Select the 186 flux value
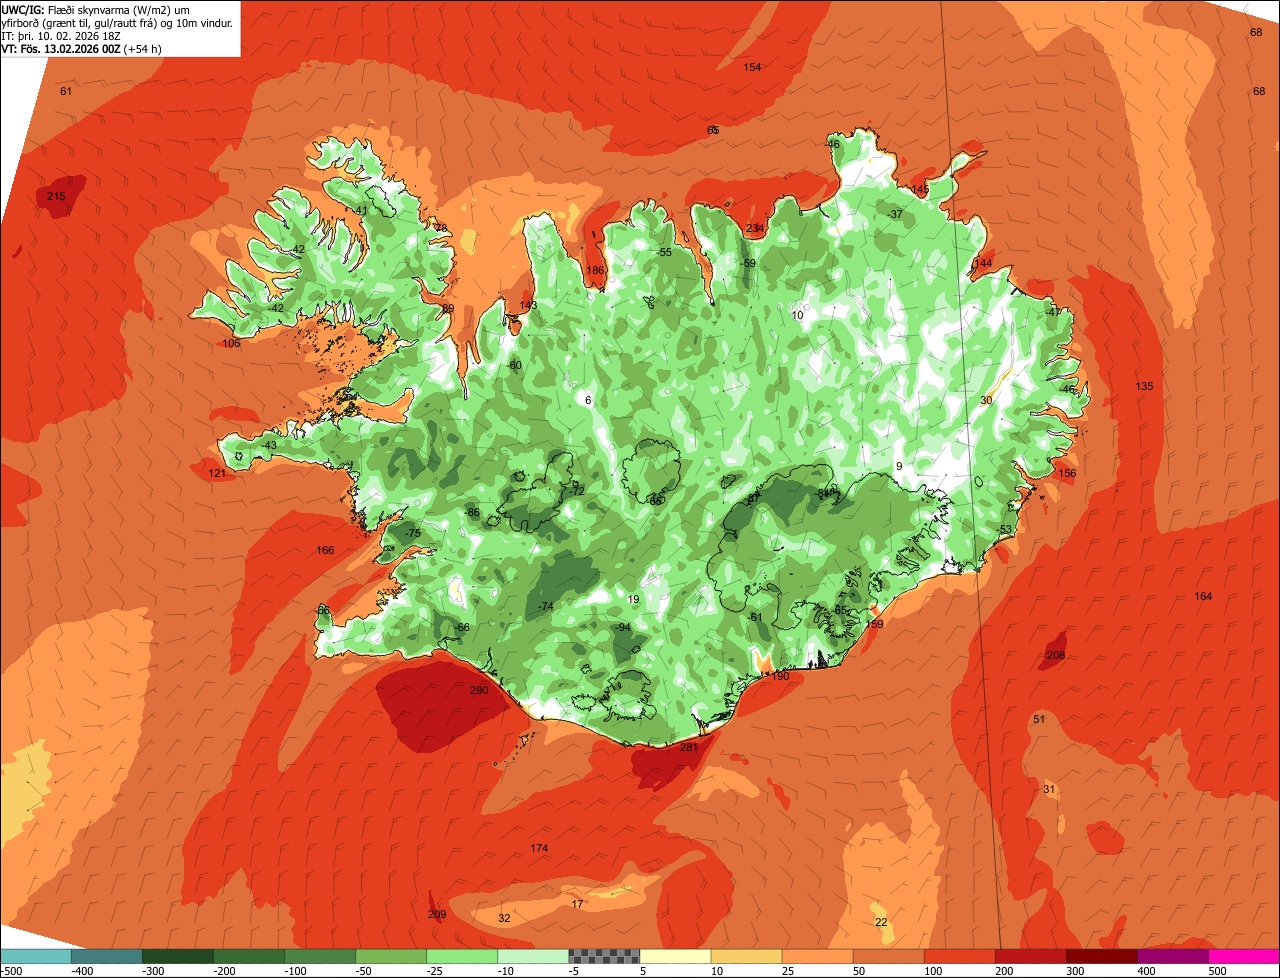 click(x=595, y=270)
